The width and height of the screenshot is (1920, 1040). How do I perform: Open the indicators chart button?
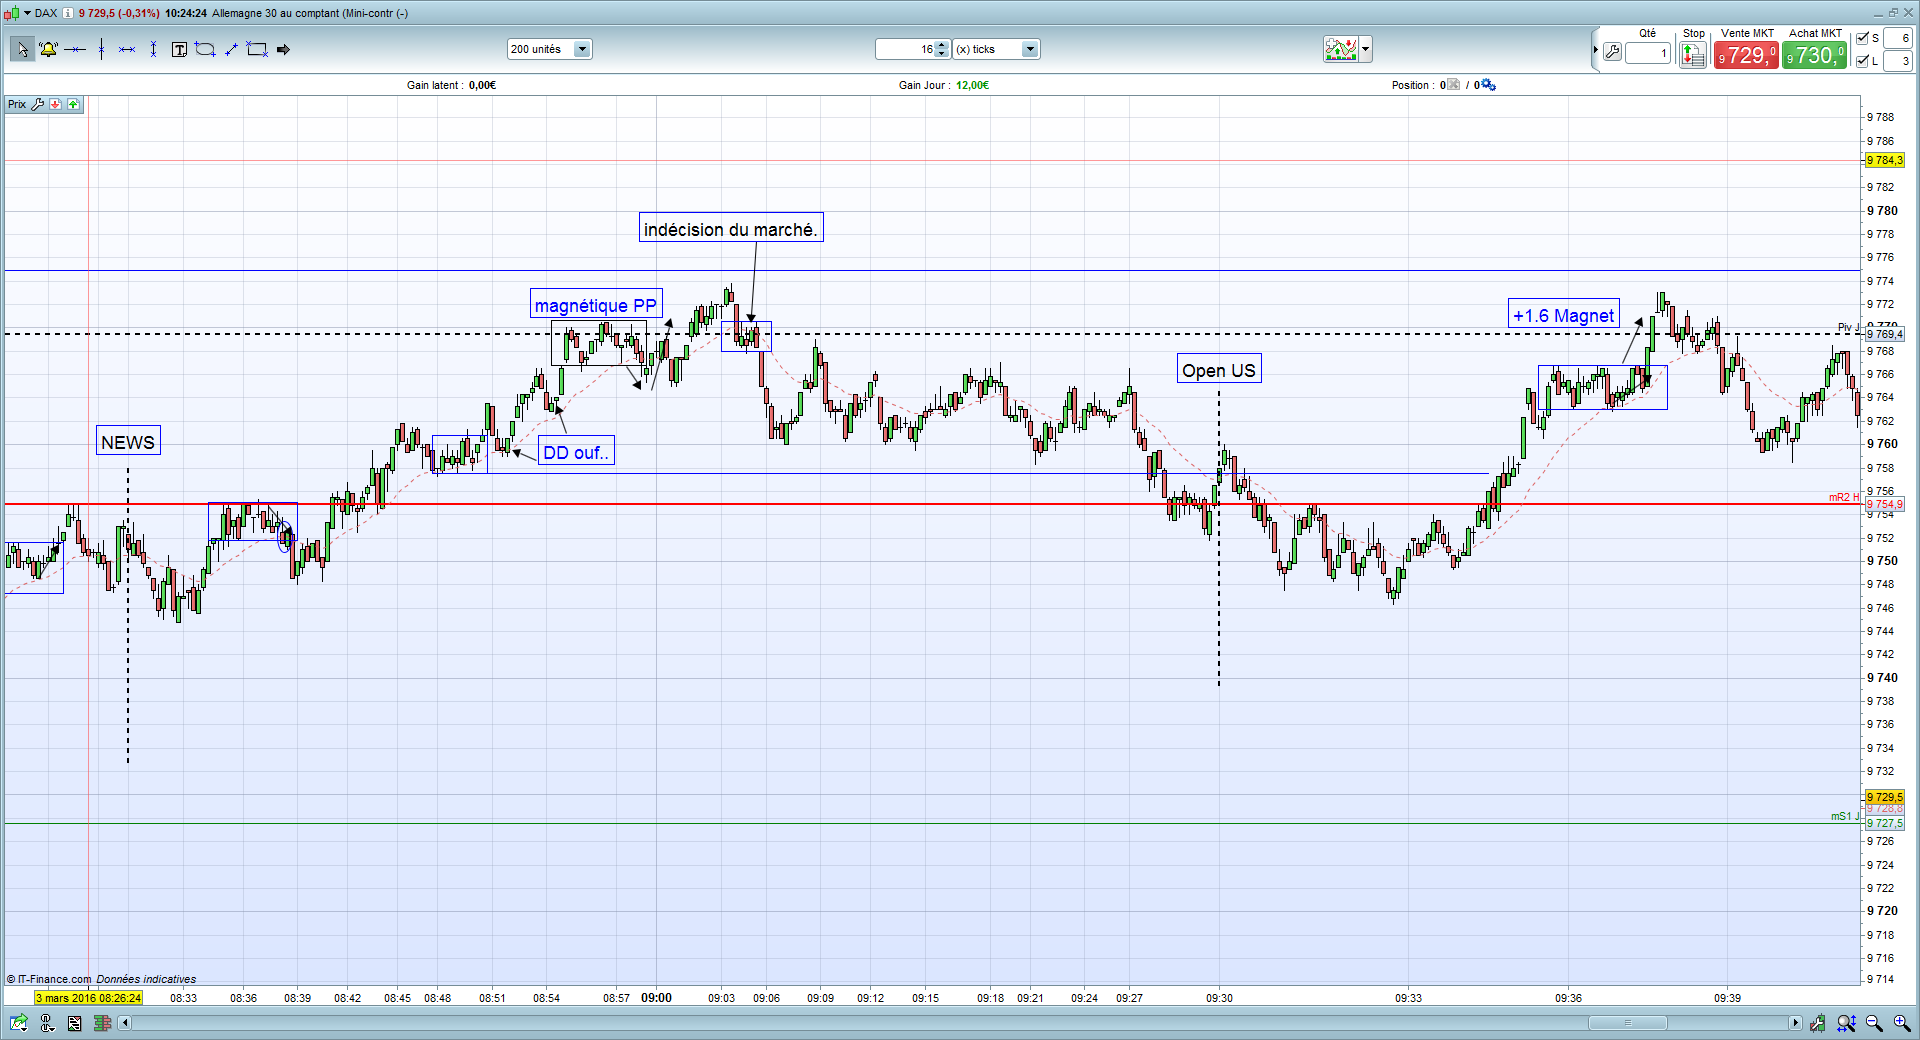[x=1340, y=49]
